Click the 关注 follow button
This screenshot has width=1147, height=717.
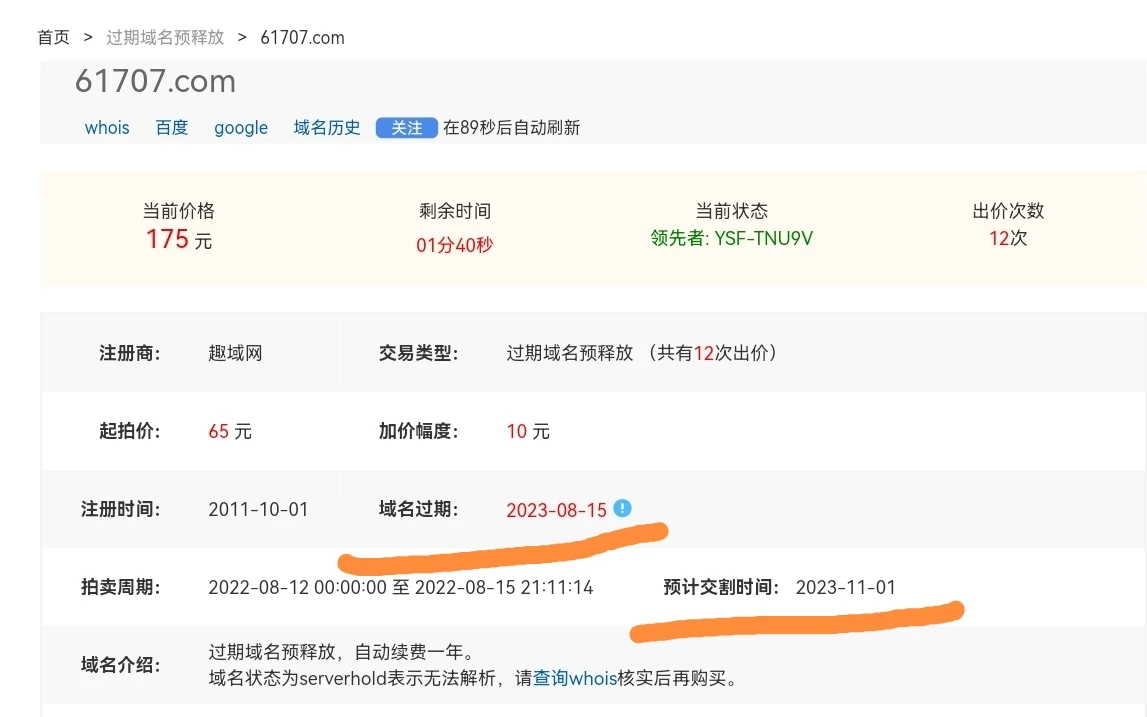pos(406,128)
